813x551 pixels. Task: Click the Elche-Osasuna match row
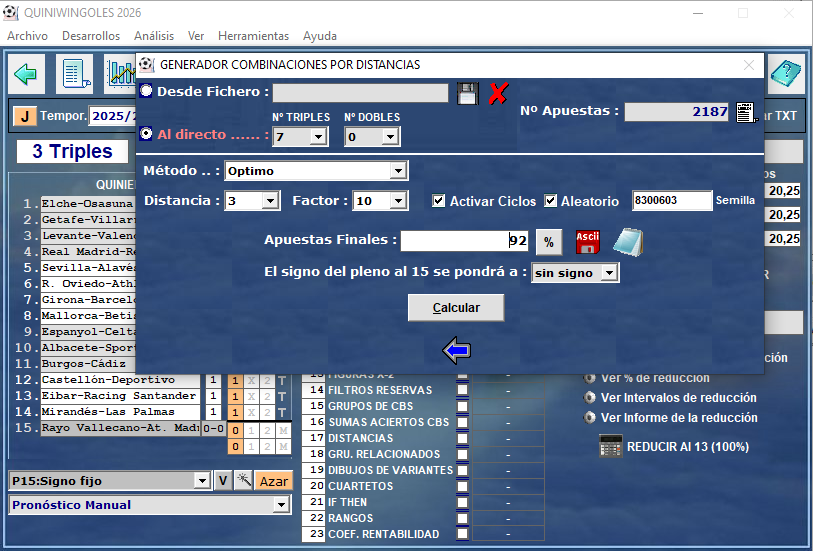click(88, 203)
